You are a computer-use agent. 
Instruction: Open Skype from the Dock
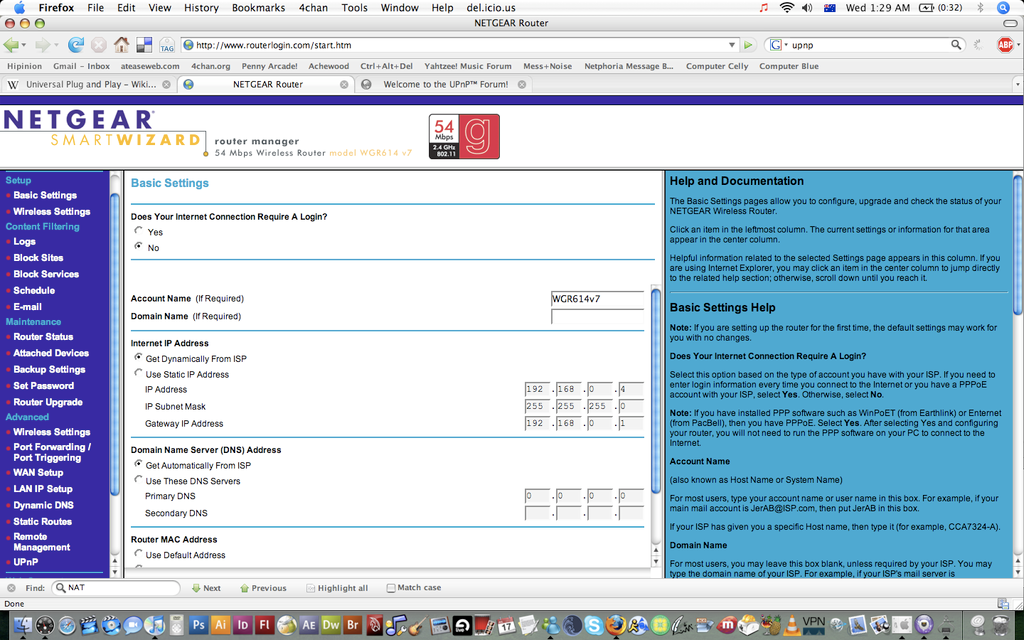(x=594, y=625)
